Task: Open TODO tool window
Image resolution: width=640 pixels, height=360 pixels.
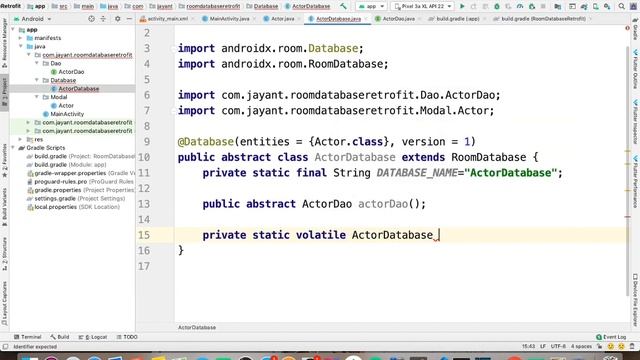Action: (x=127, y=337)
